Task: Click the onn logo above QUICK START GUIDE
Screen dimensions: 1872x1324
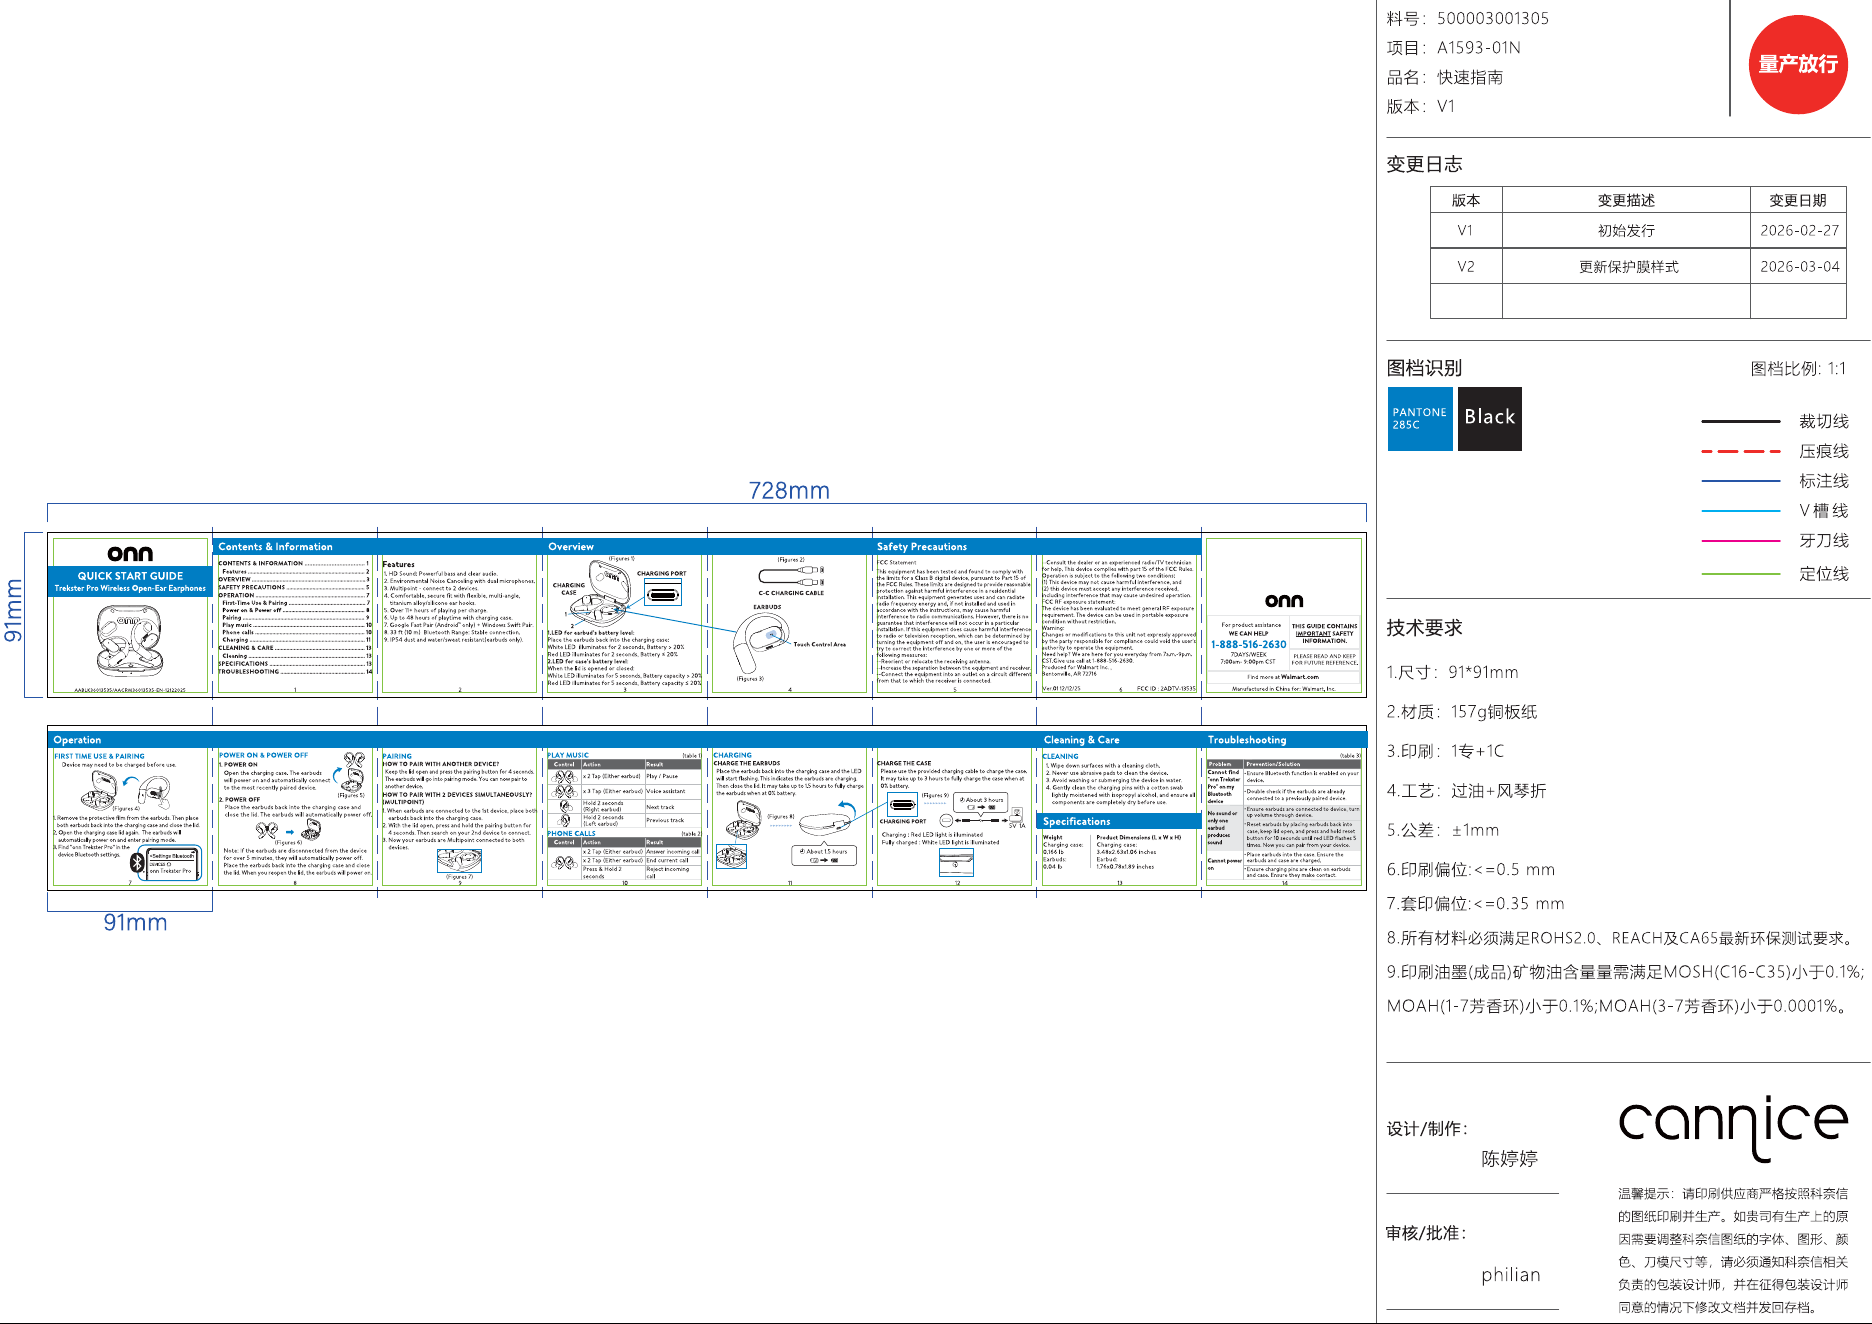Action: click(130, 553)
